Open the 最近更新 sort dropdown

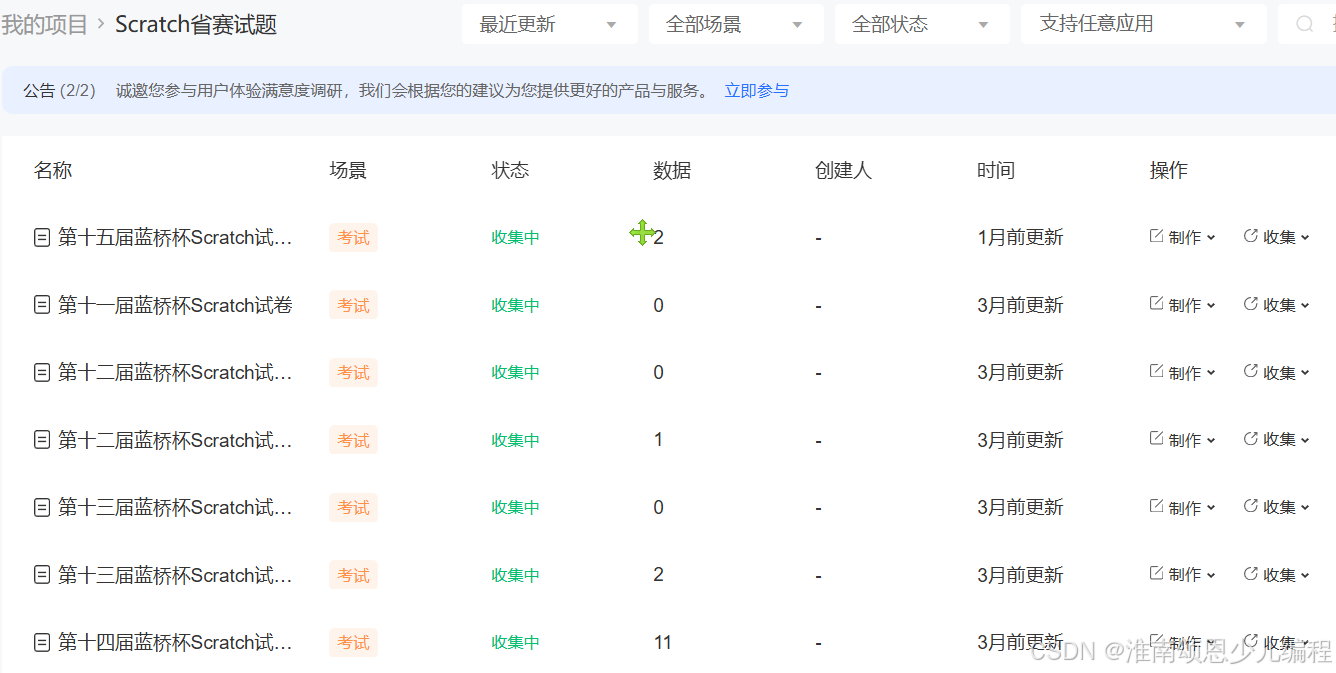click(x=549, y=24)
